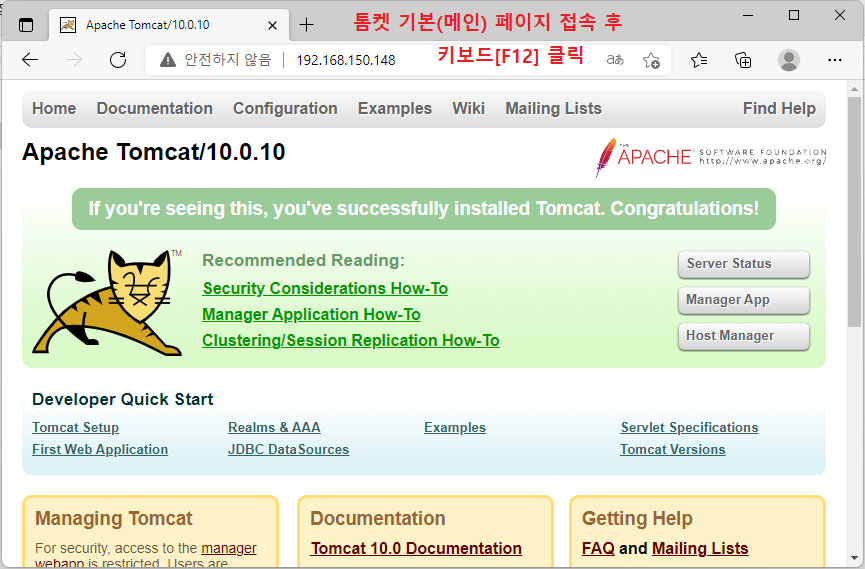Click the Developer Quick Start heading
This screenshot has height=569, width=865.
pos(122,399)
